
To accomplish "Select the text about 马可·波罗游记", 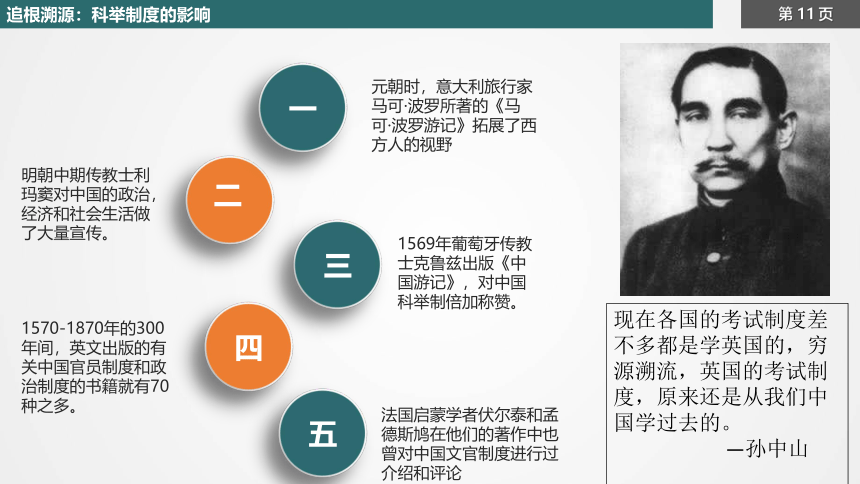I will (453, 116).
